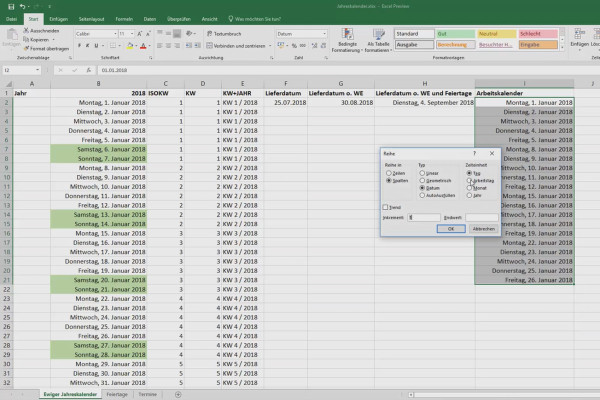Click the add new sheet plus icon
This screenshot has height=400, width=600.
point(178,394)
